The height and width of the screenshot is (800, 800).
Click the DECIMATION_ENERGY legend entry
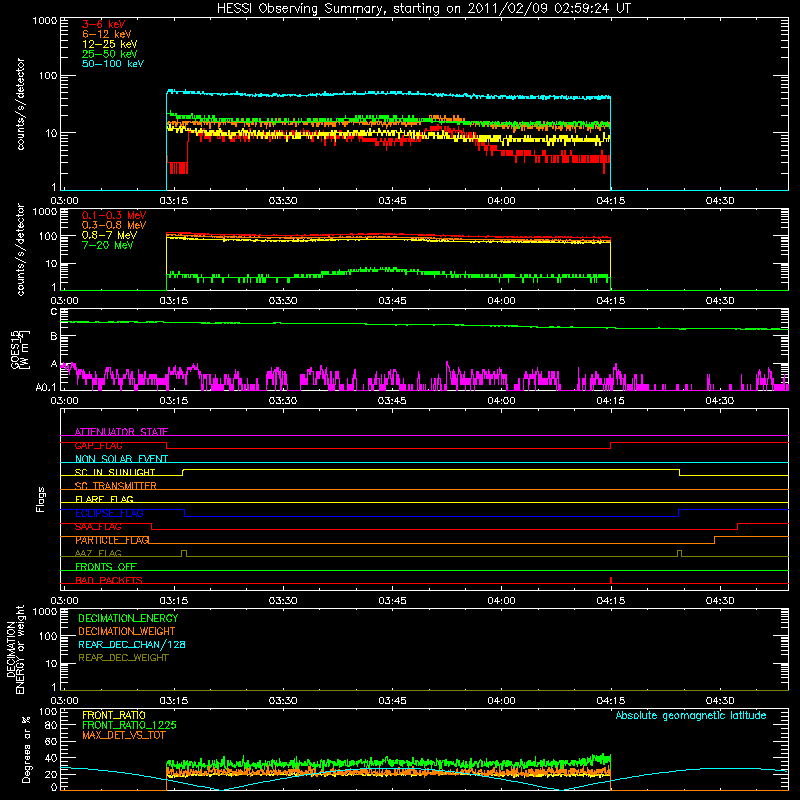(128, 618)
